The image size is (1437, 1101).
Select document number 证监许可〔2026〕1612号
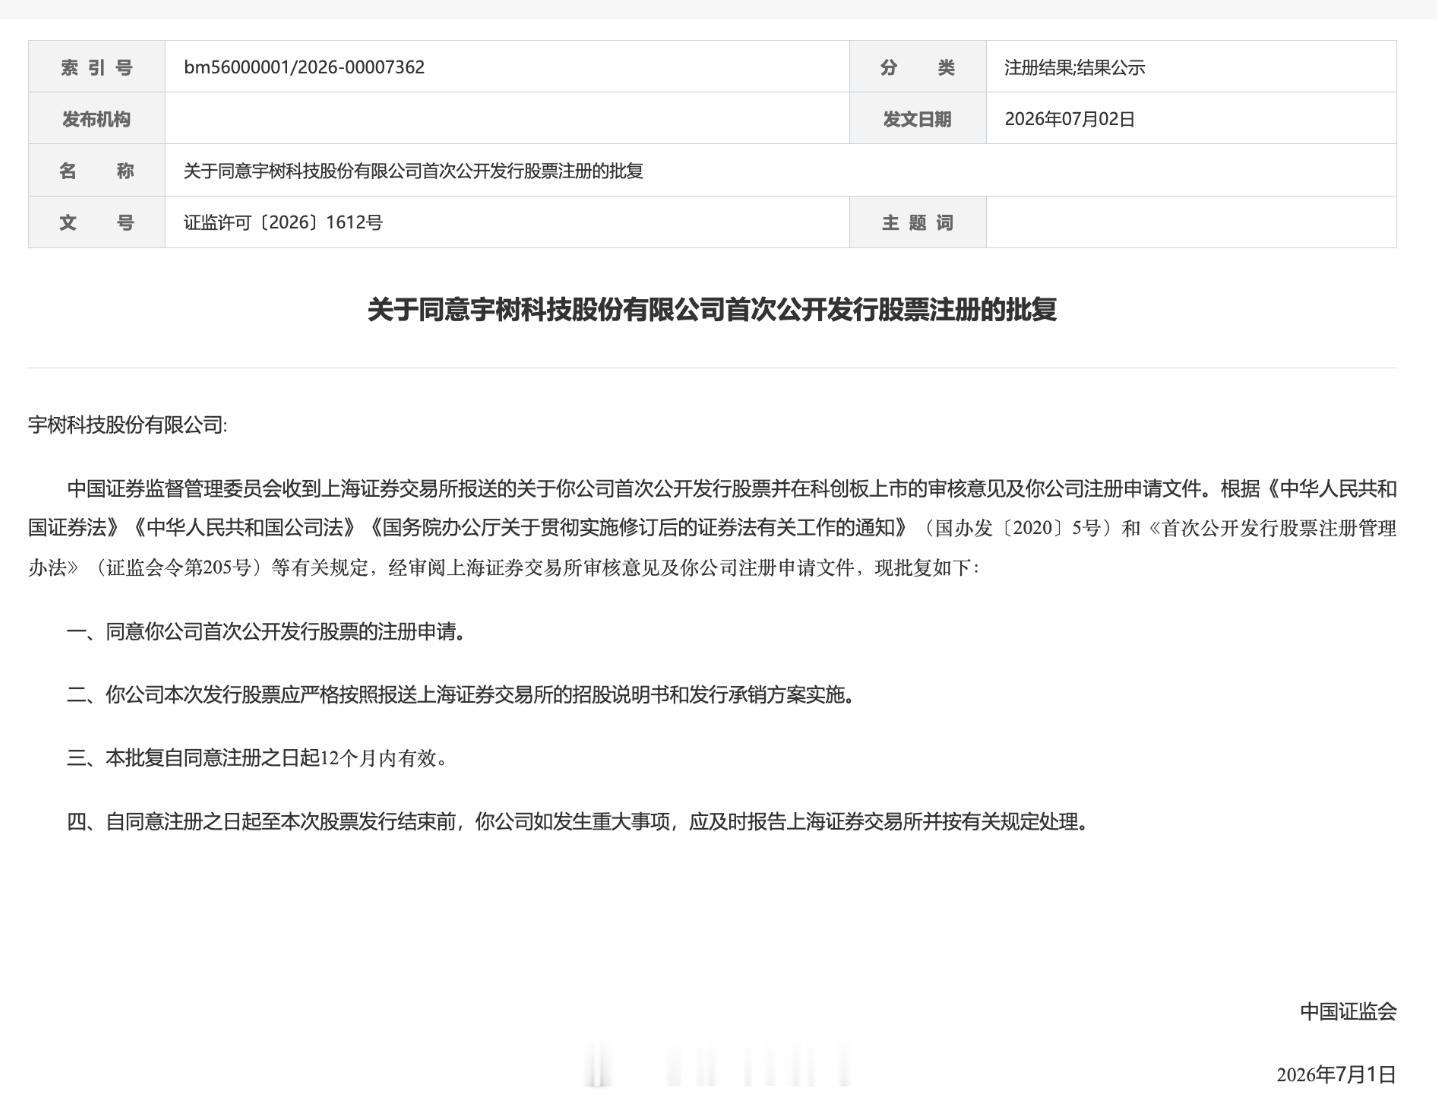[283, 222]
